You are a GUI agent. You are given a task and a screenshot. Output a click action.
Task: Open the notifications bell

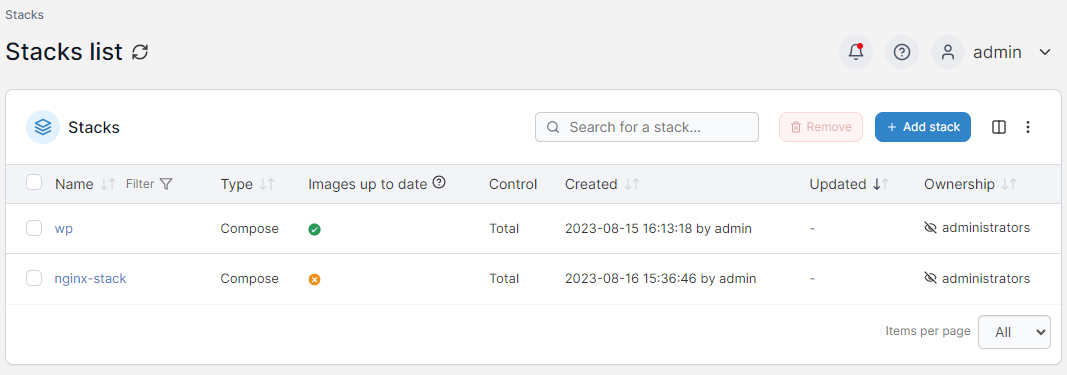pos(856,52)
